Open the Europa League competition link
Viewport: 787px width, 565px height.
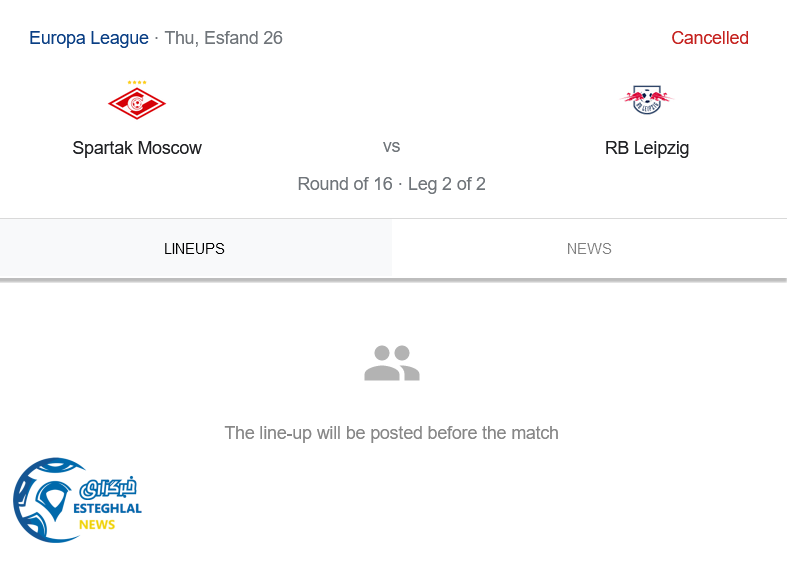(x=89, y=38)
